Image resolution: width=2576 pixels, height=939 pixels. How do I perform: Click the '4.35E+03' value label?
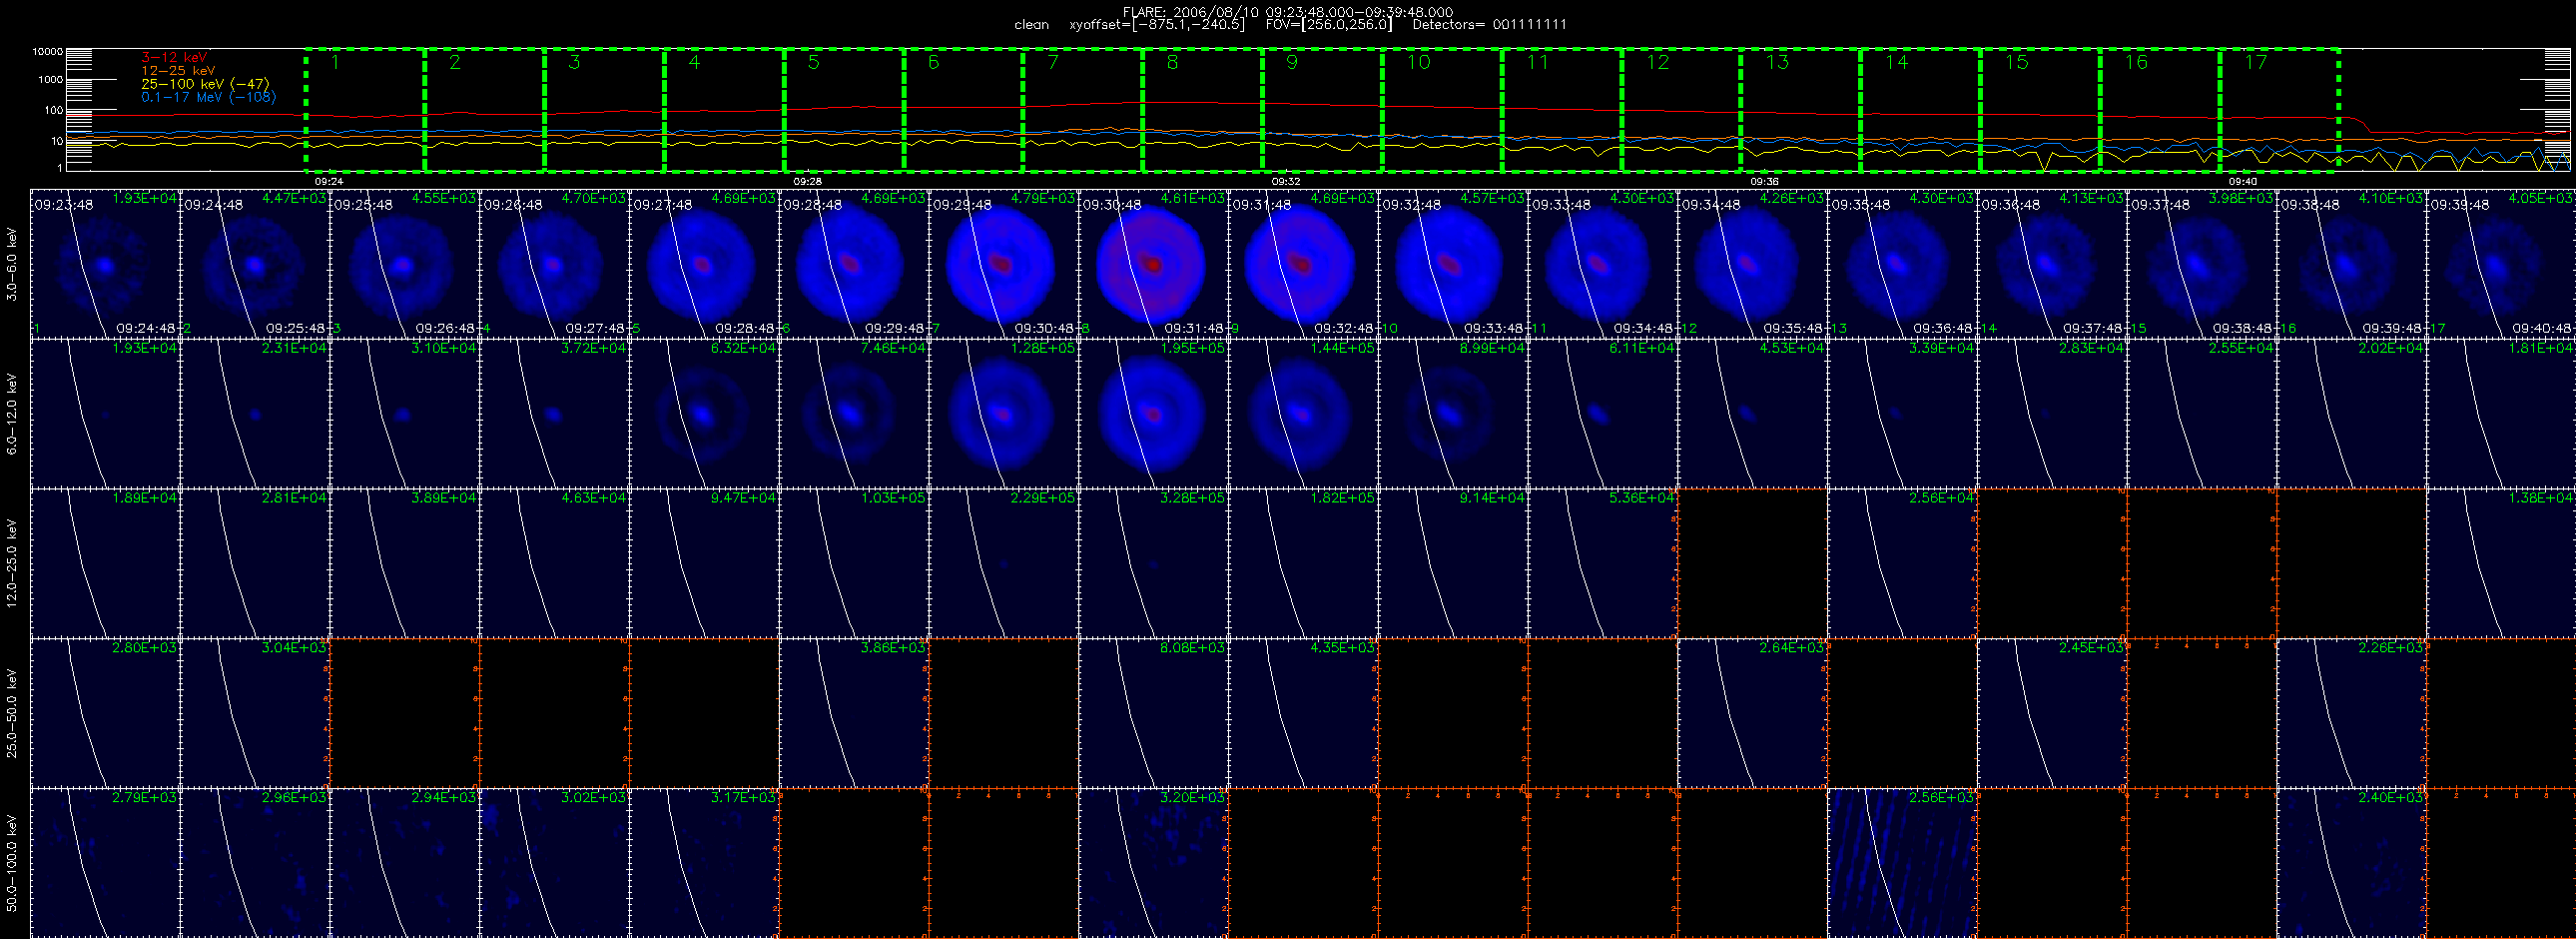1342,648
